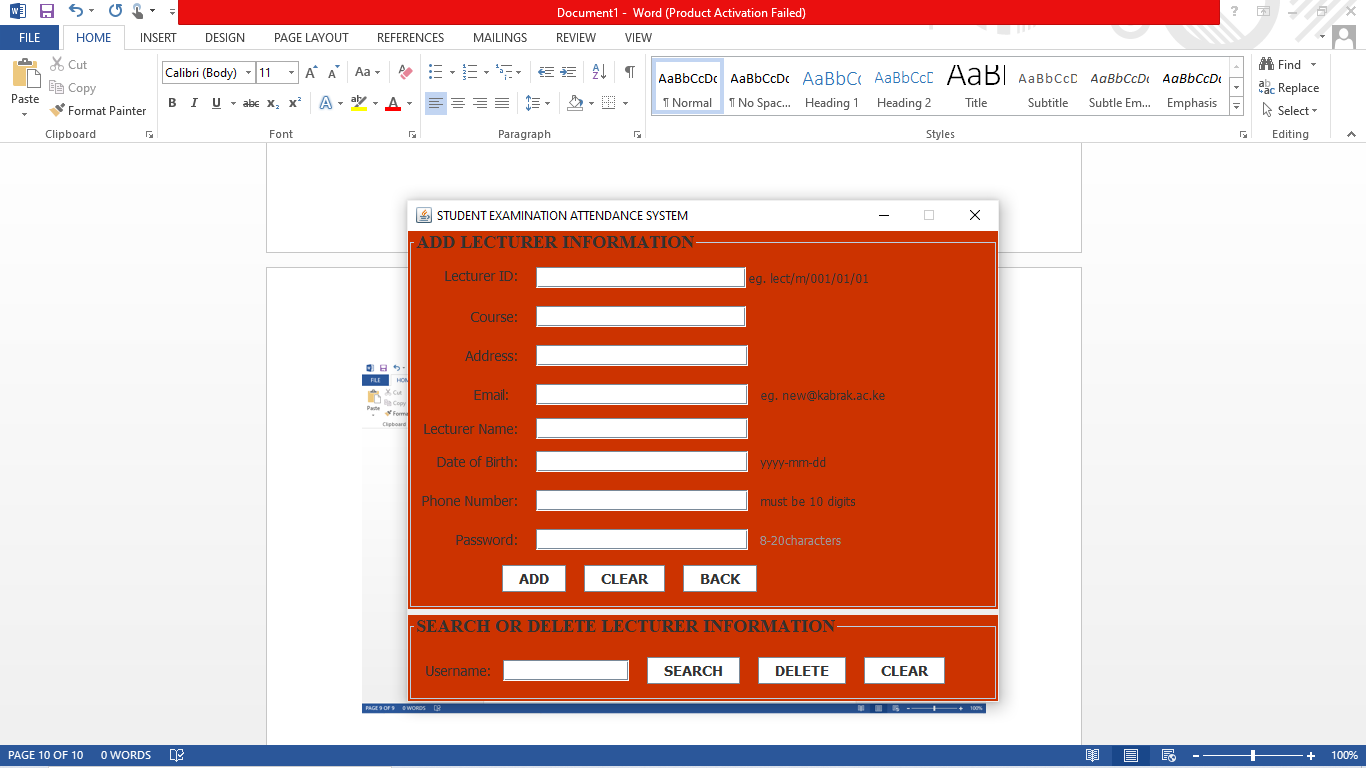Toggle bold formatting in the Font group
The height and width of the screenshot is (768, 1366).
(171, 103)
